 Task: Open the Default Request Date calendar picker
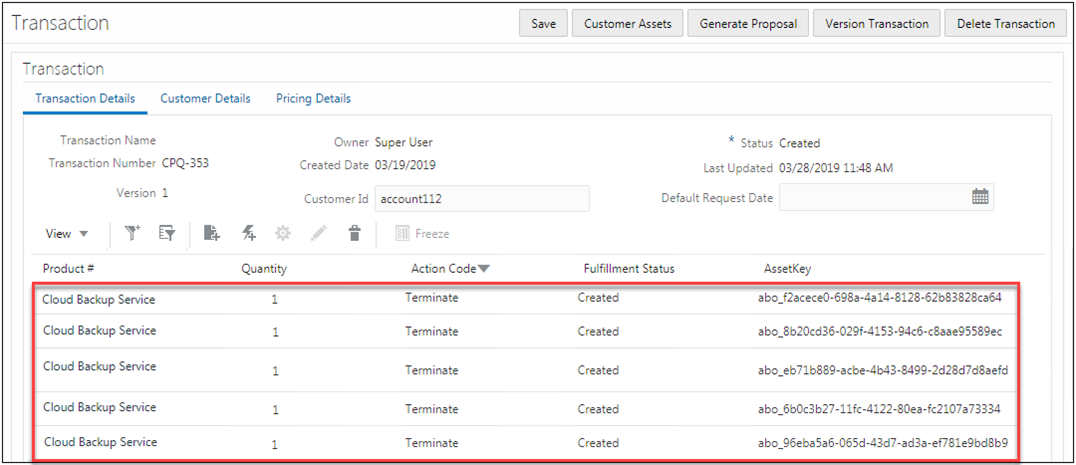pos(980,197)
